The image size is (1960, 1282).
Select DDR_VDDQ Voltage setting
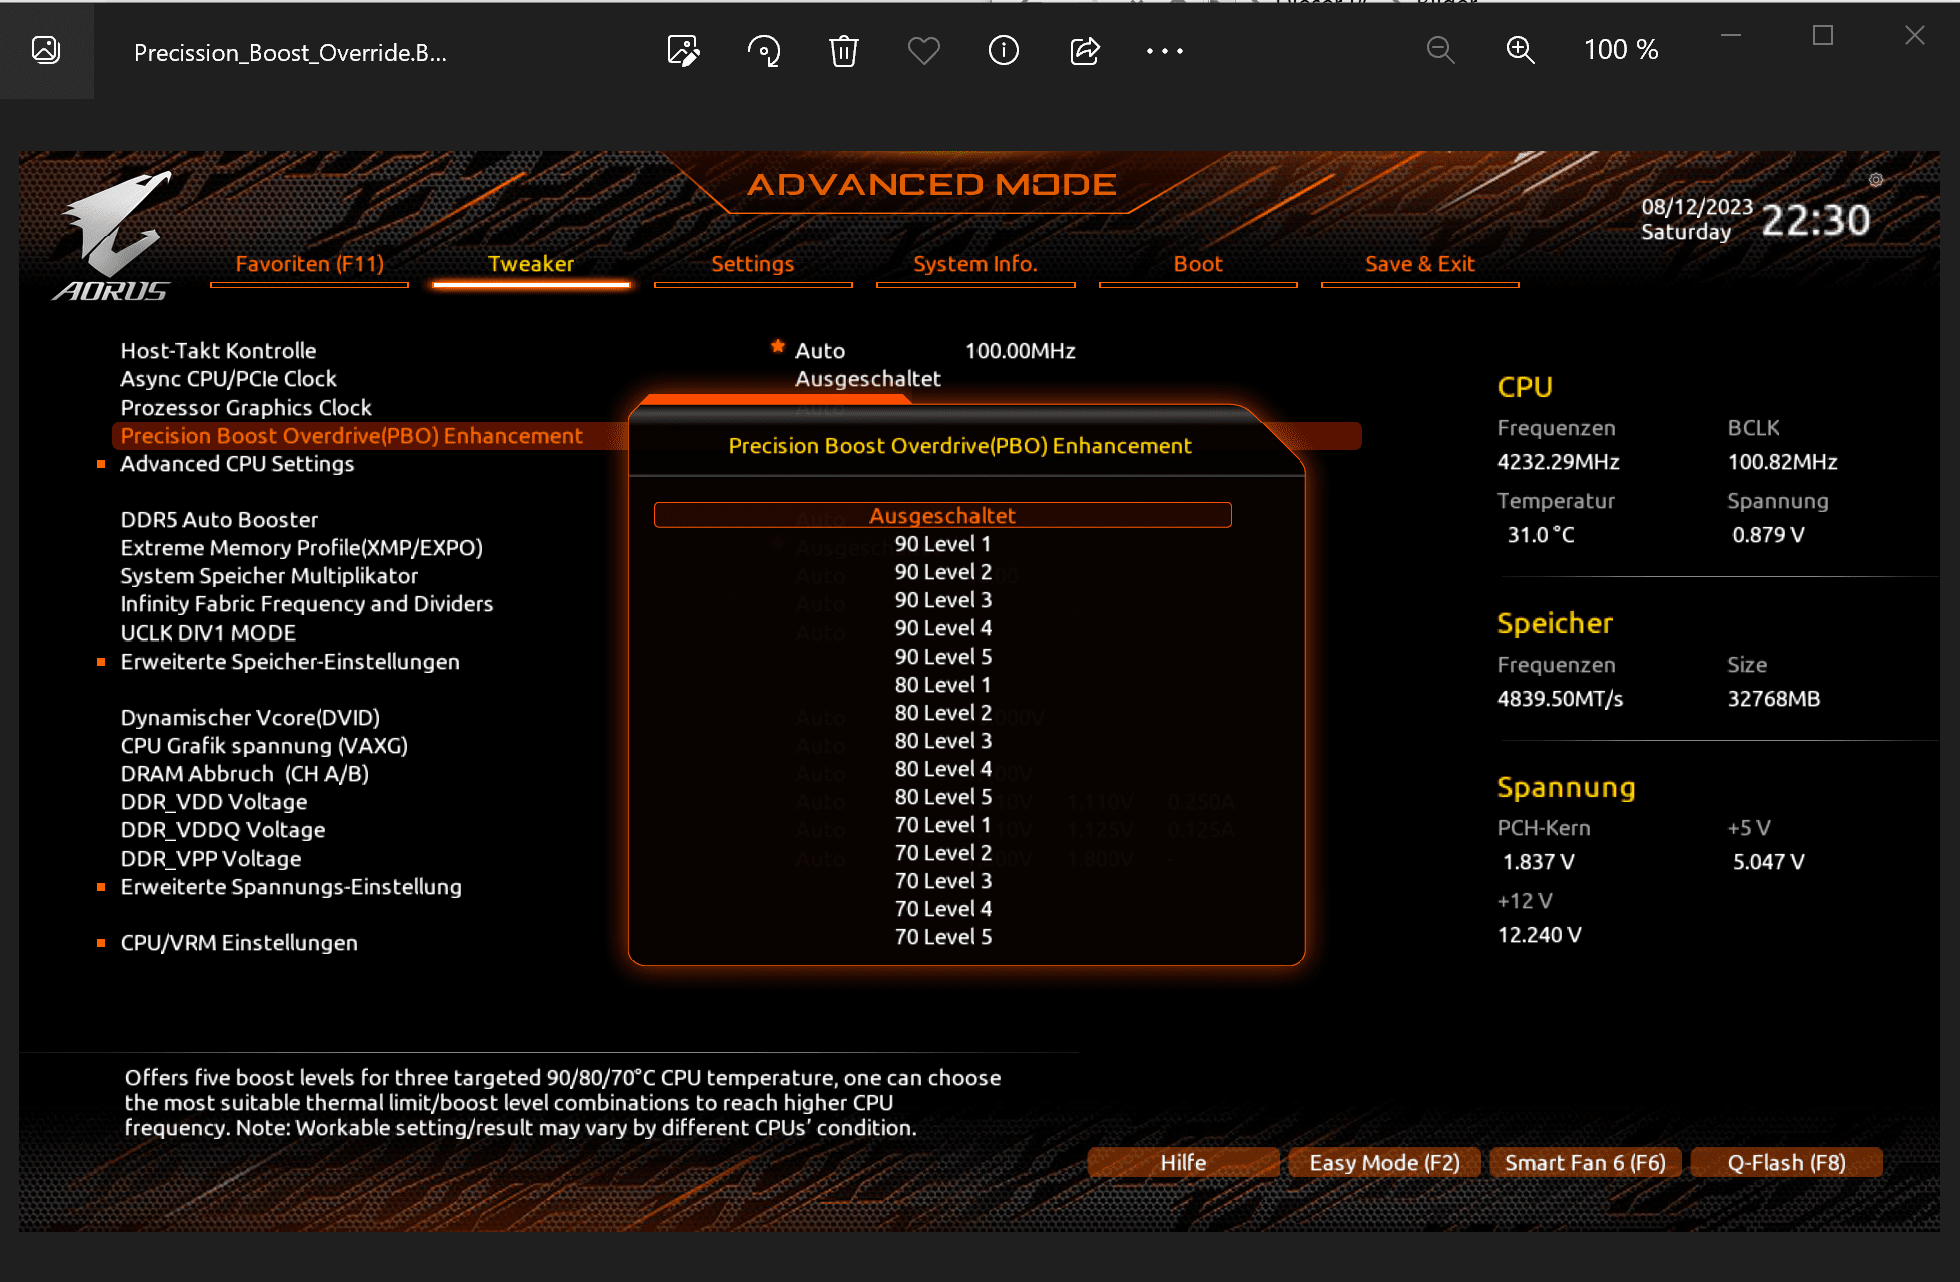point(223,830)
